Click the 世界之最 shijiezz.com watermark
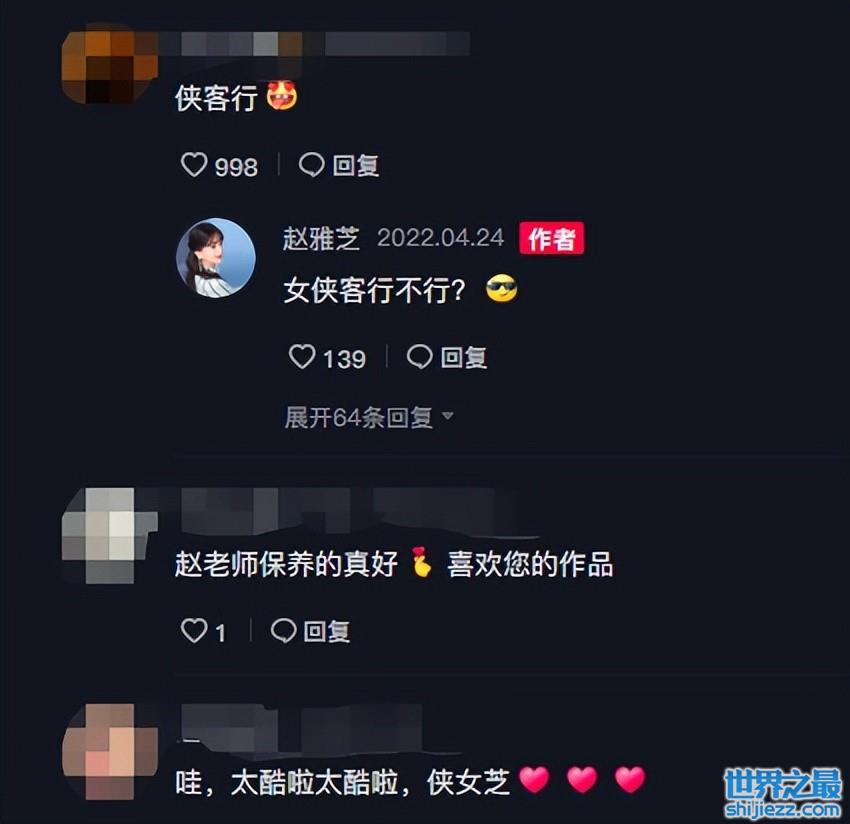 click(x=783, y=793)
